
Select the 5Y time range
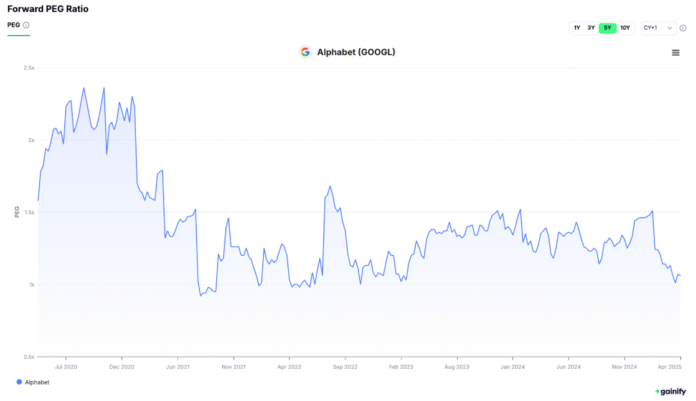(x=607, y=28)
